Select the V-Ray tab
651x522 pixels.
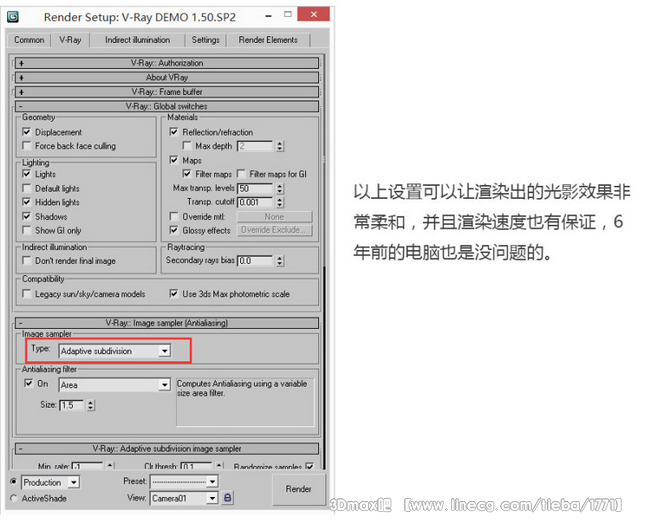70,40
